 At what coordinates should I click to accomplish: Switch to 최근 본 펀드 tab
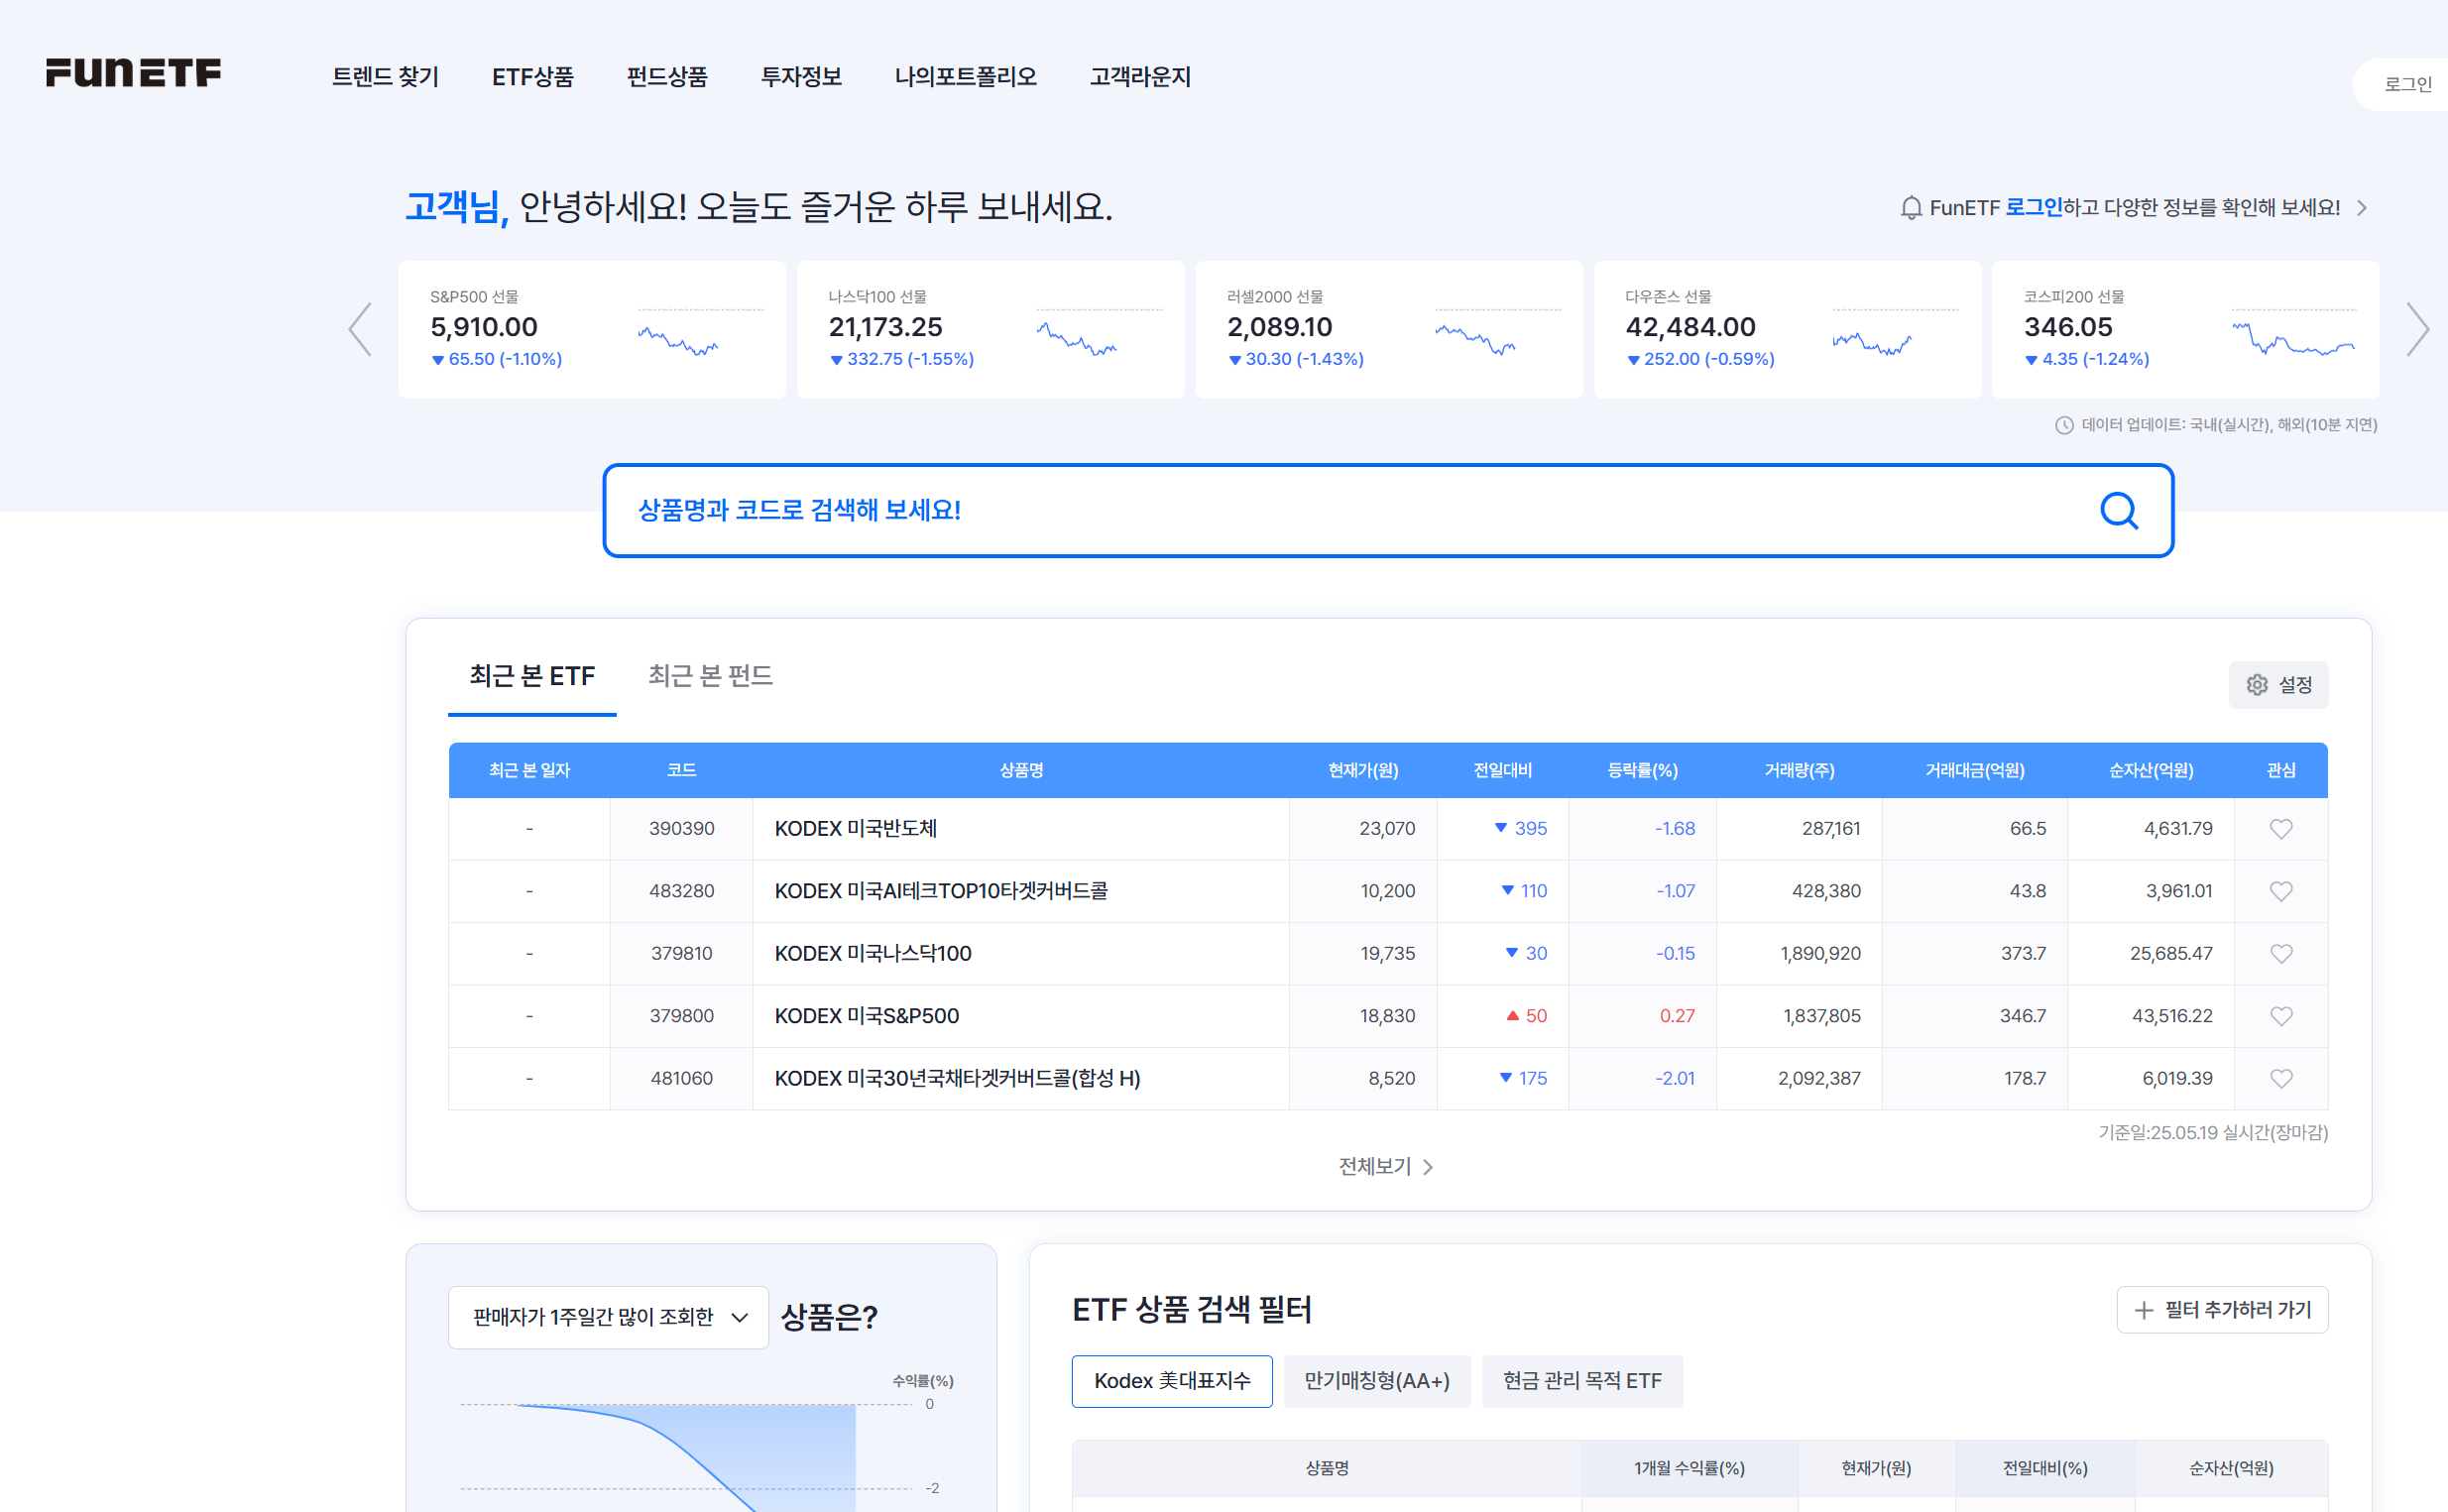tap(710, 676)
